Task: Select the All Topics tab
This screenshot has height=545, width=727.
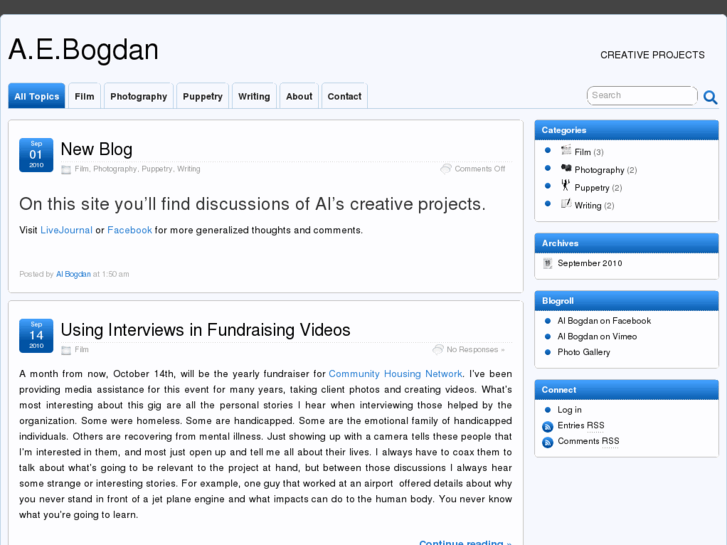Action: (x=37, y=96)
